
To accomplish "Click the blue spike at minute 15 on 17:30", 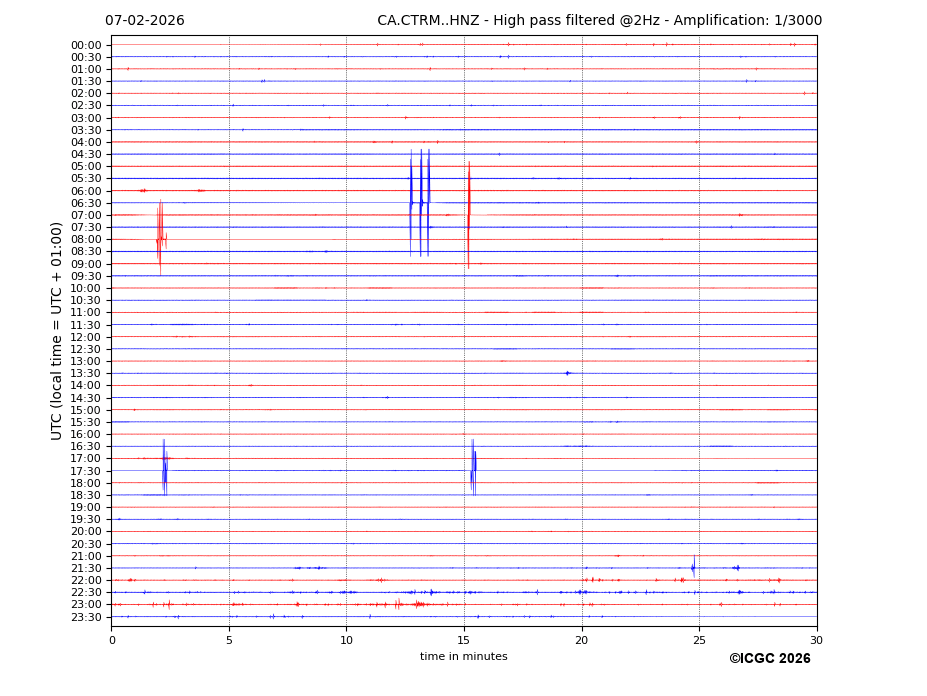I will coord(473,469).
